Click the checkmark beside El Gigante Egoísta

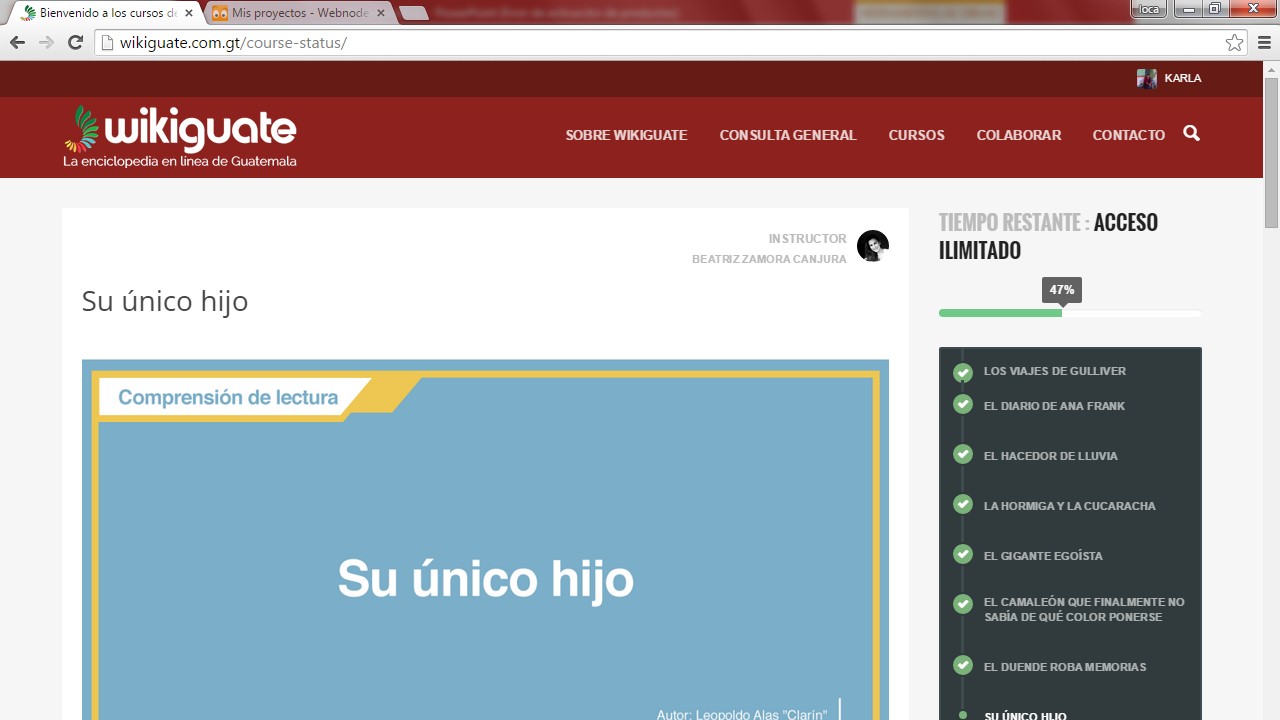(x=963, y=554)
